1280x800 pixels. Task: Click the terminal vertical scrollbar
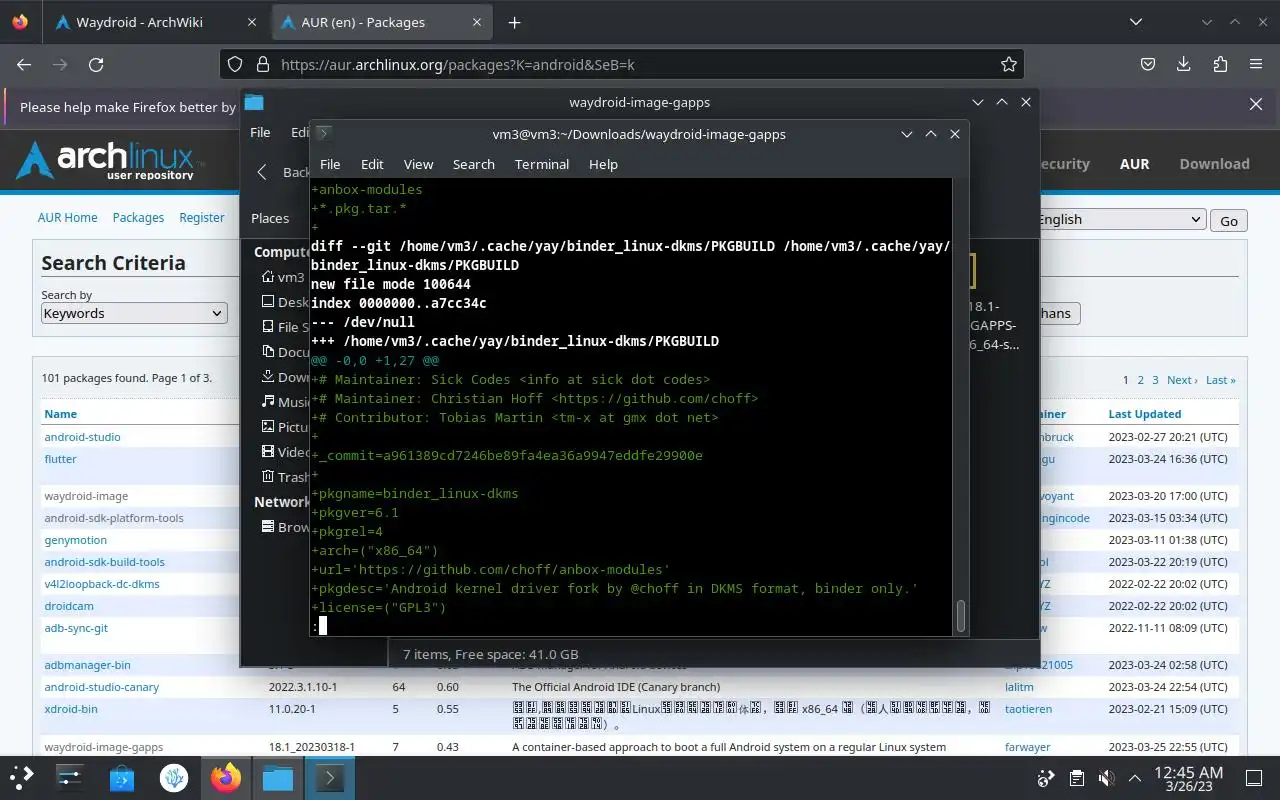click(x=961, y=617)
